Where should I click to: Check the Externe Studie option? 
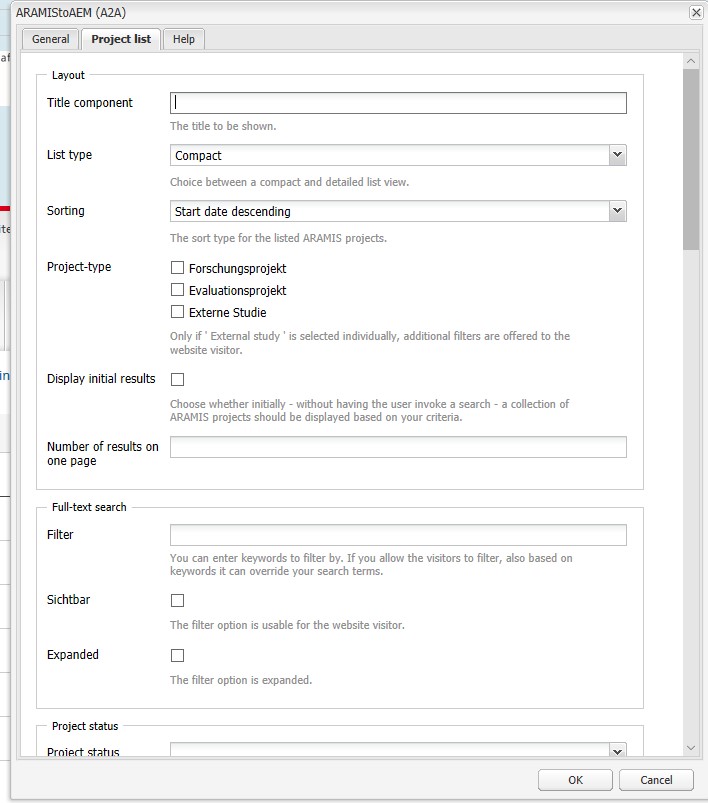point(178,312)
